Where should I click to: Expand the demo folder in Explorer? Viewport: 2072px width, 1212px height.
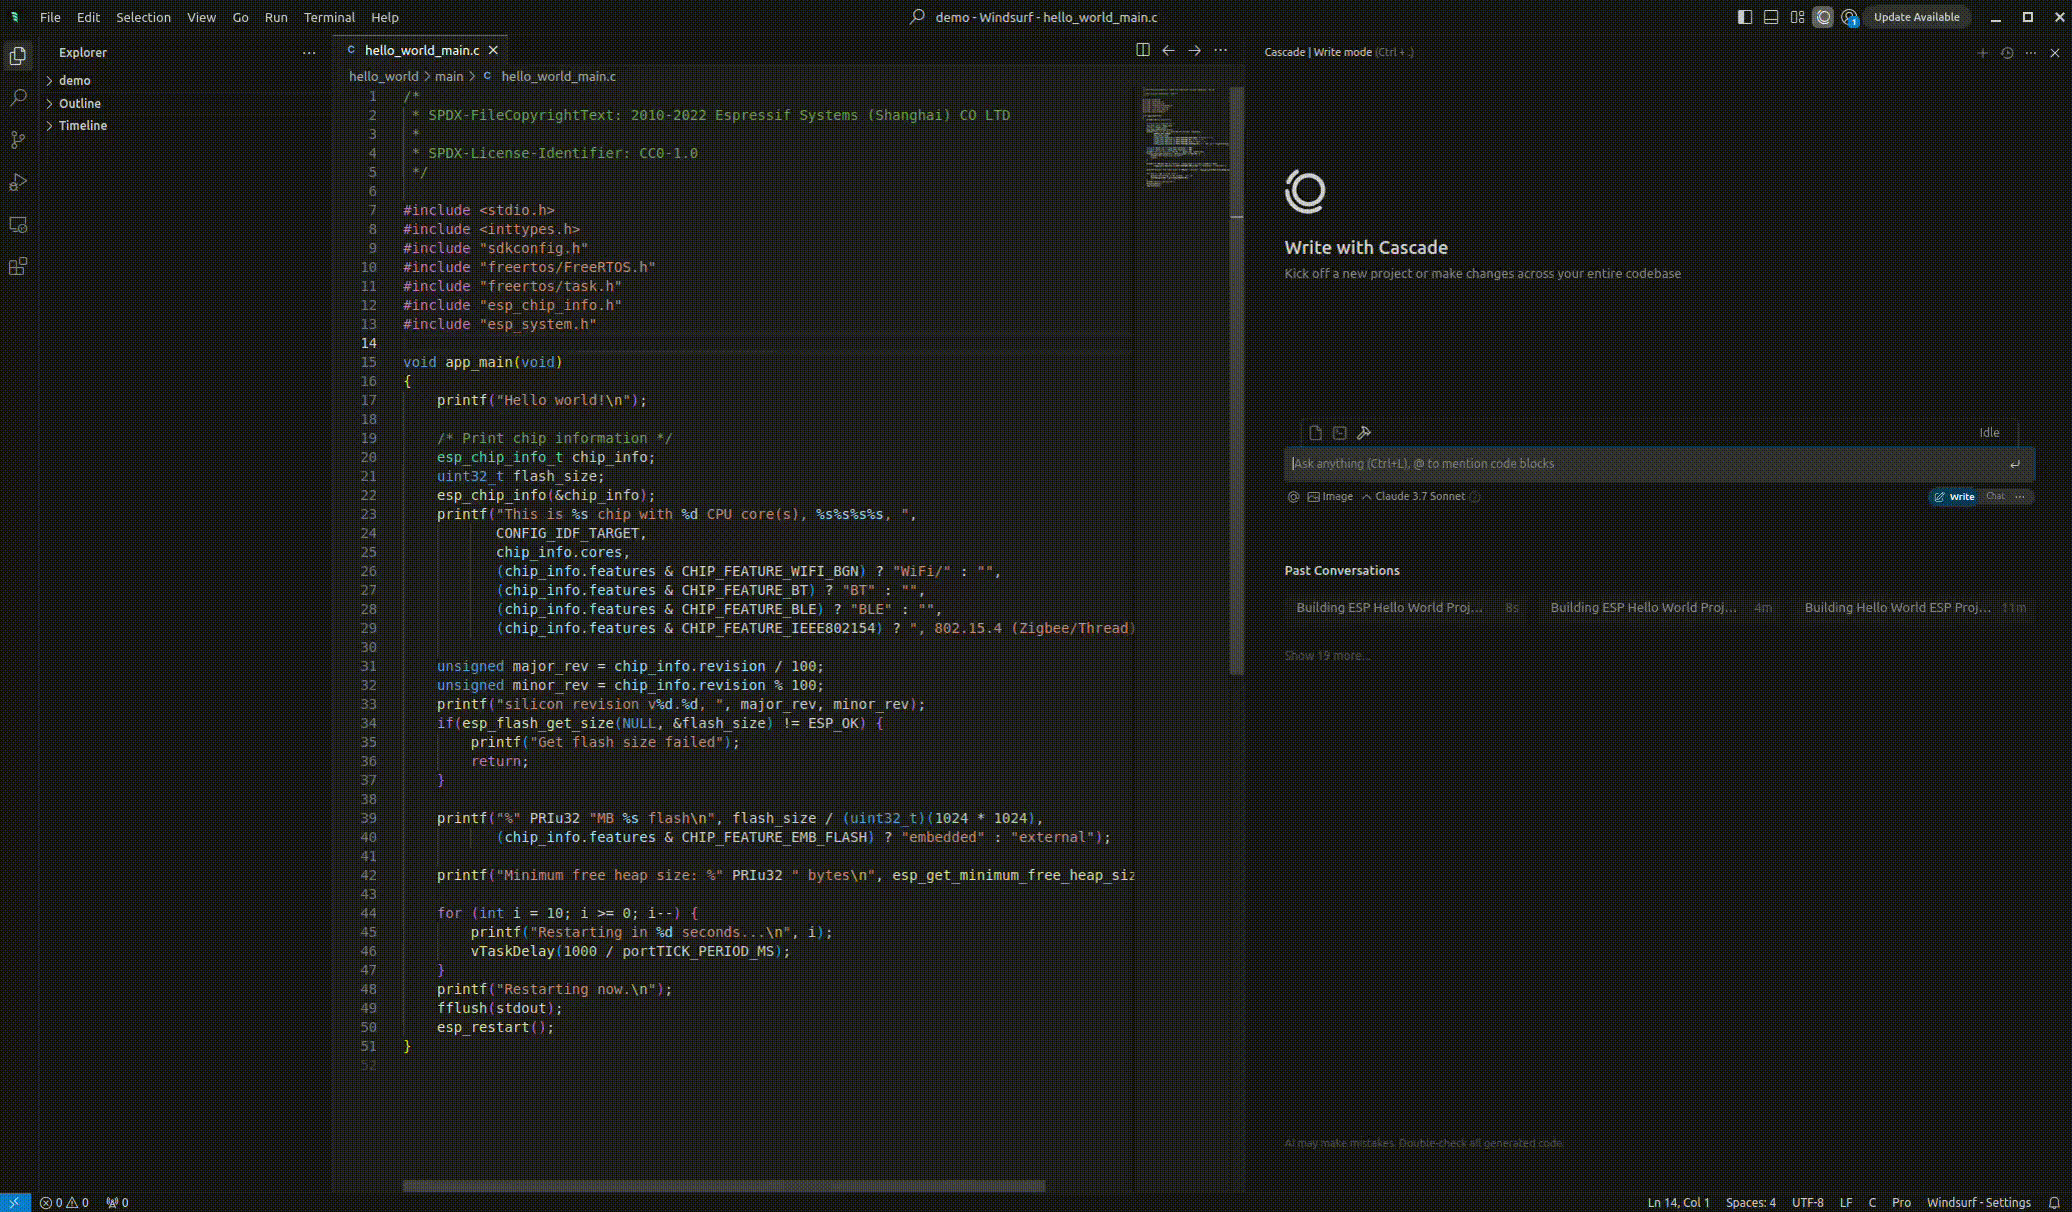(74, 81)
